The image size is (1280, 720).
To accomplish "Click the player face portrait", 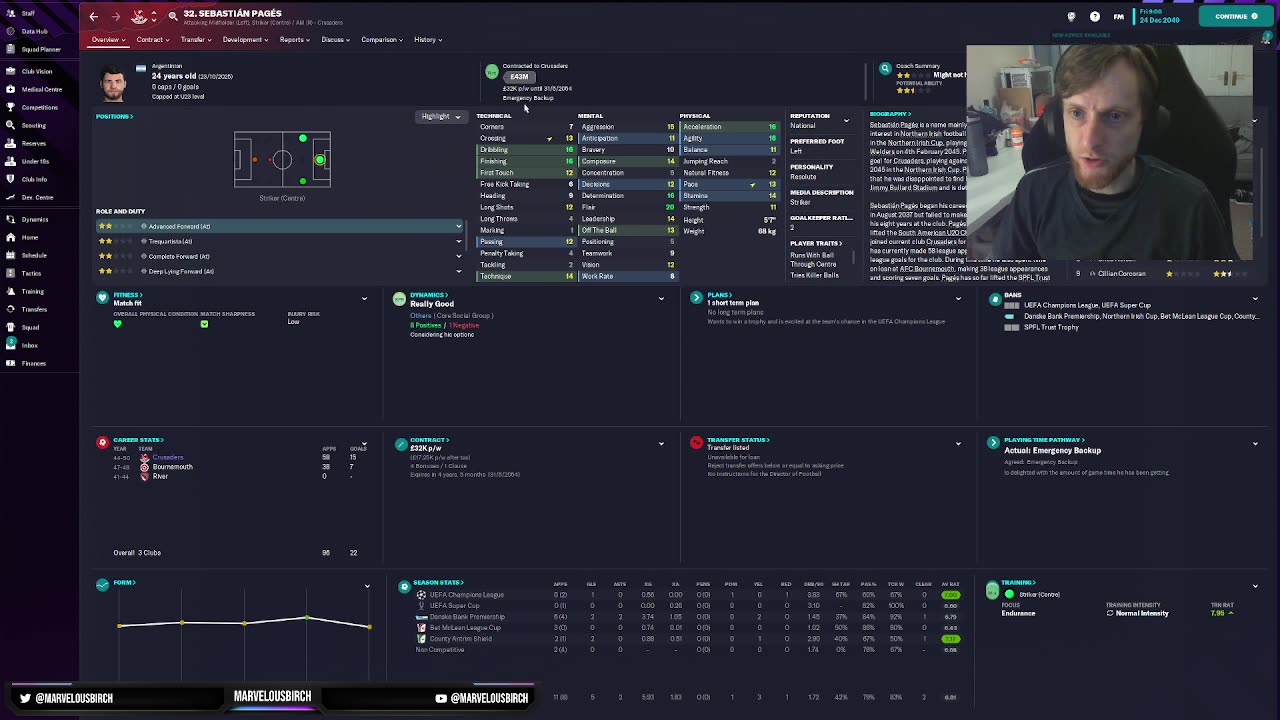I will pyautogui.click(x=113, y=84).
